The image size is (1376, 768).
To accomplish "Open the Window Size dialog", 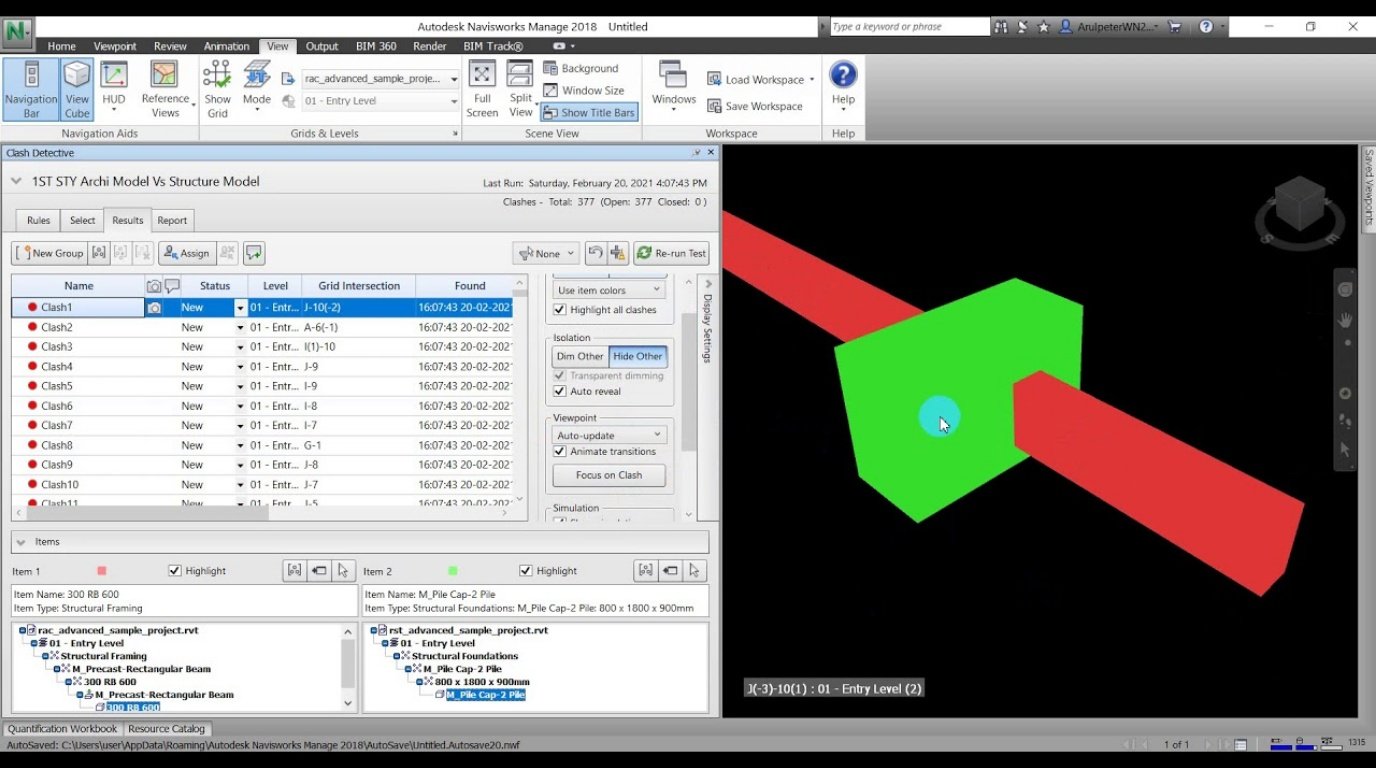I will [x=584, y=90].
